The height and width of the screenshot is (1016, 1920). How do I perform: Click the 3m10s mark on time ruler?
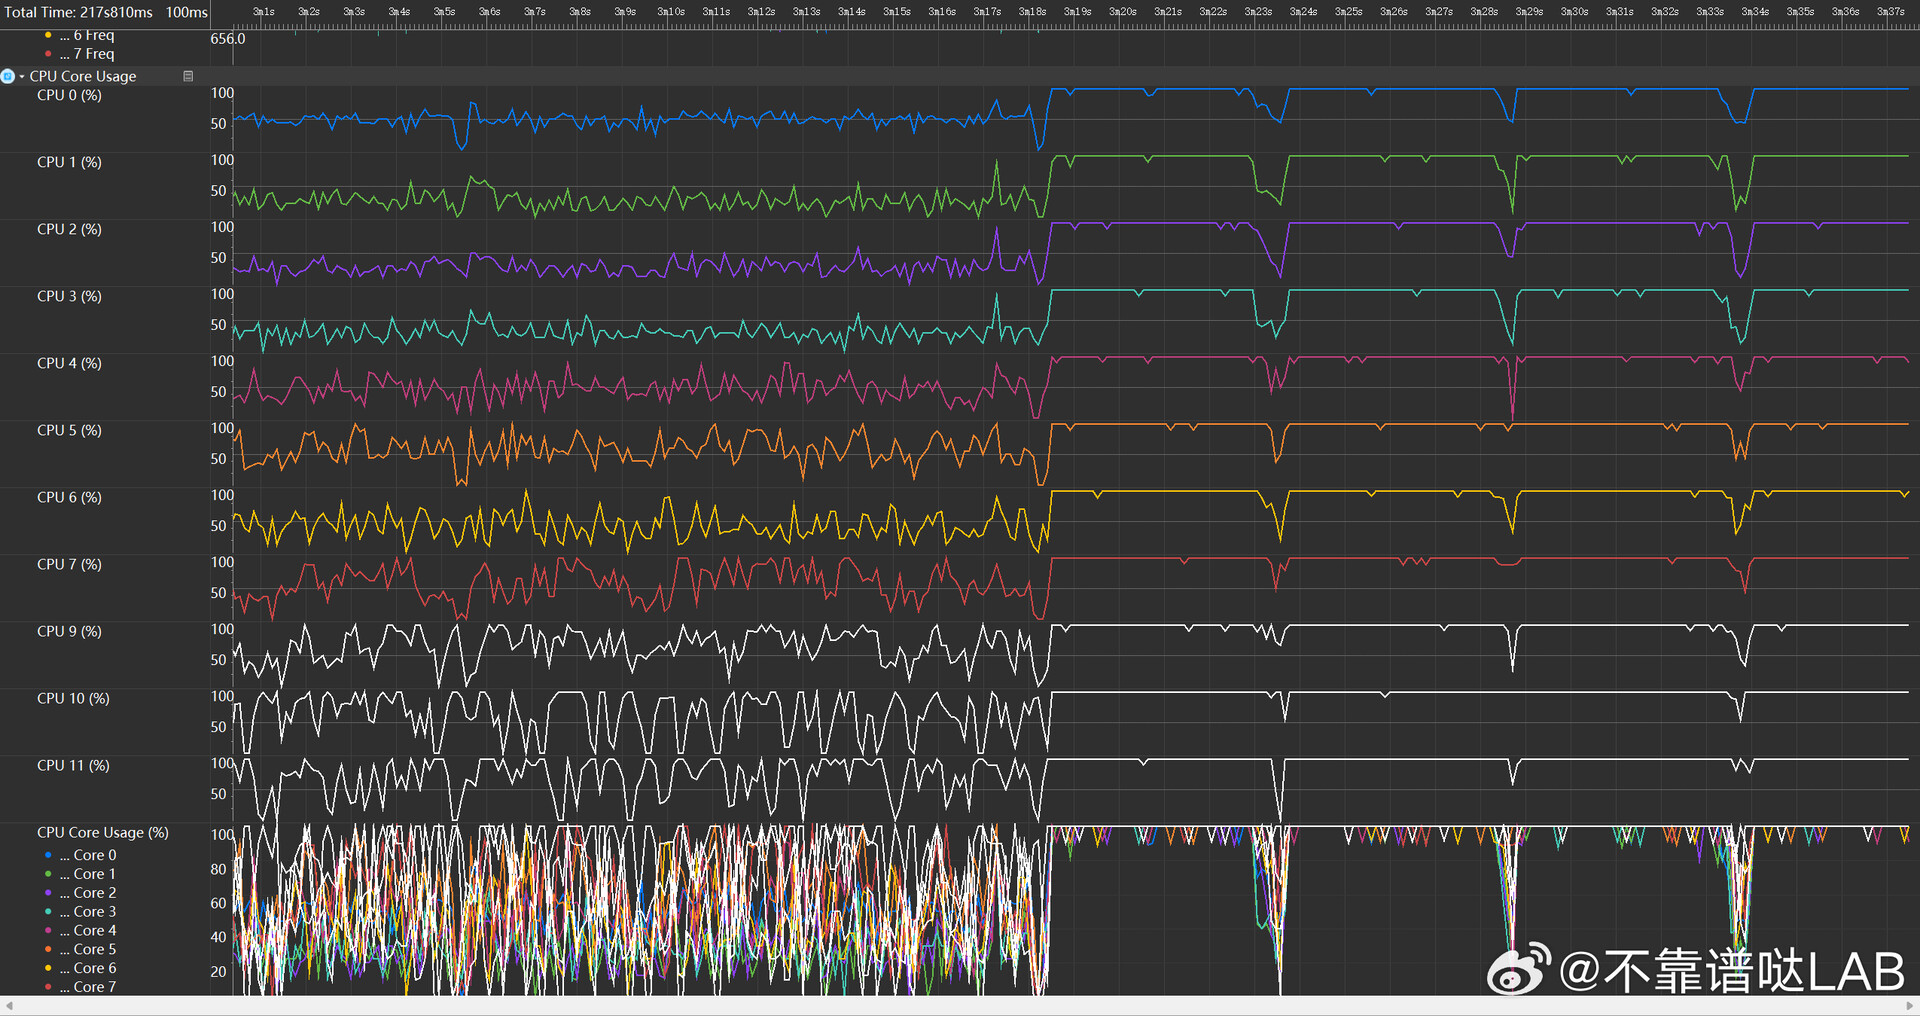pyautogui.click(x=671, y=12)
